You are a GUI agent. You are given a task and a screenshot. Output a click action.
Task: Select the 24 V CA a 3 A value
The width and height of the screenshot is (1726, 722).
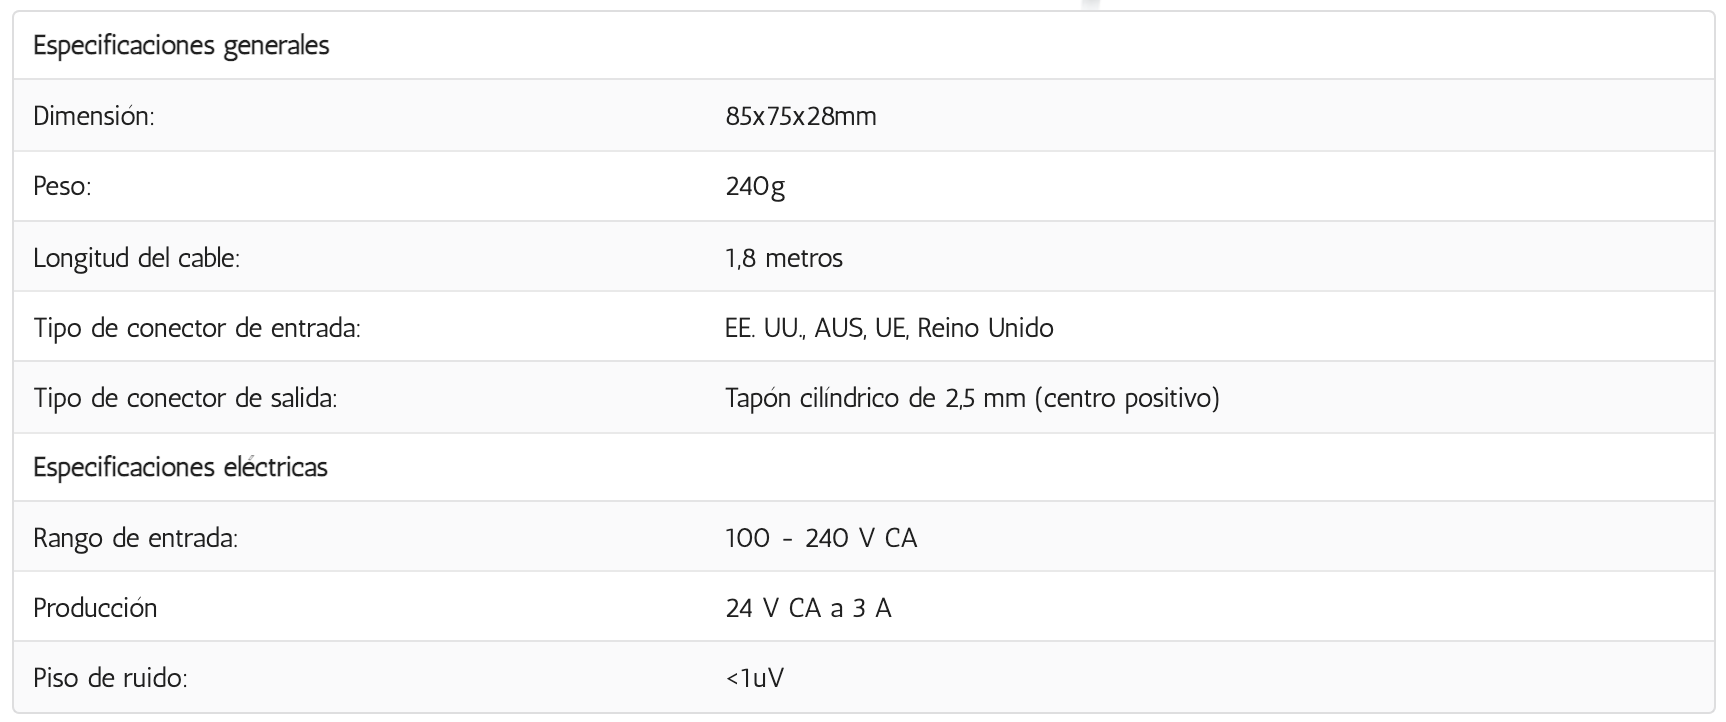coord(808,608)
